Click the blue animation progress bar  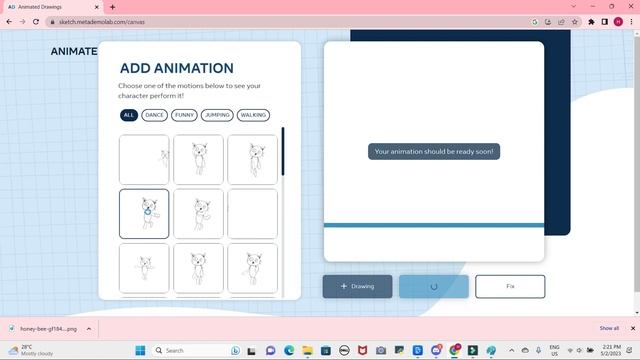click(434, 225)
